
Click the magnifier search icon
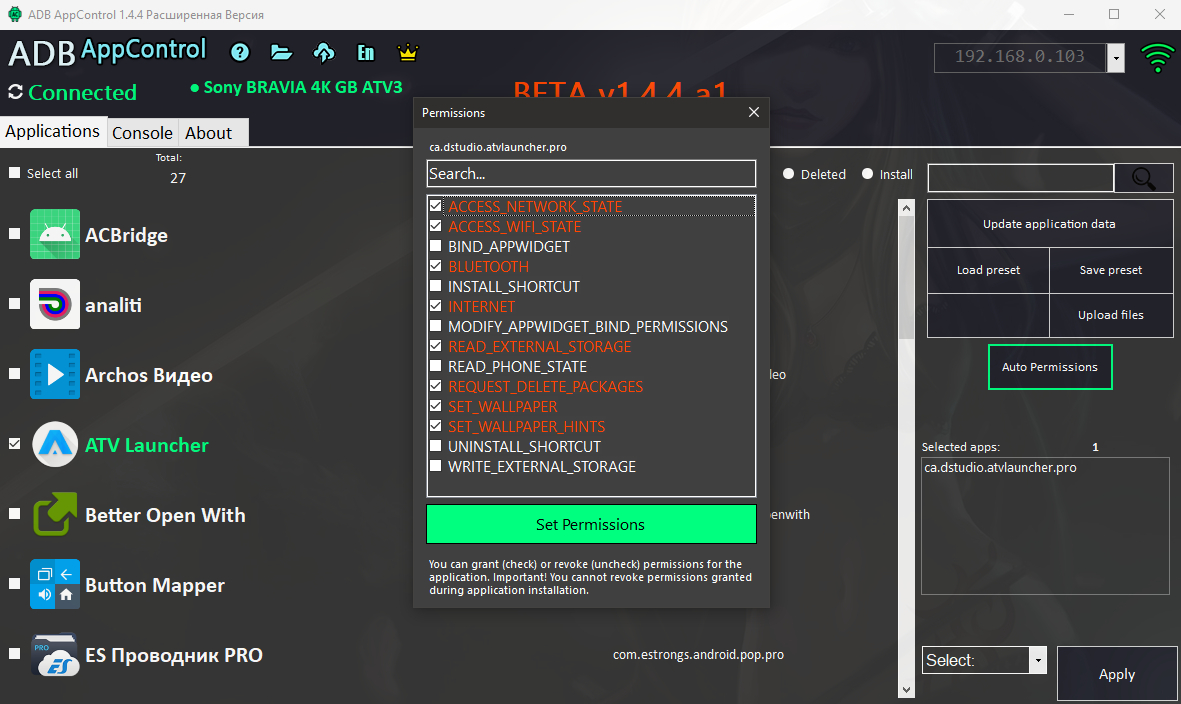click(1143, 177)
